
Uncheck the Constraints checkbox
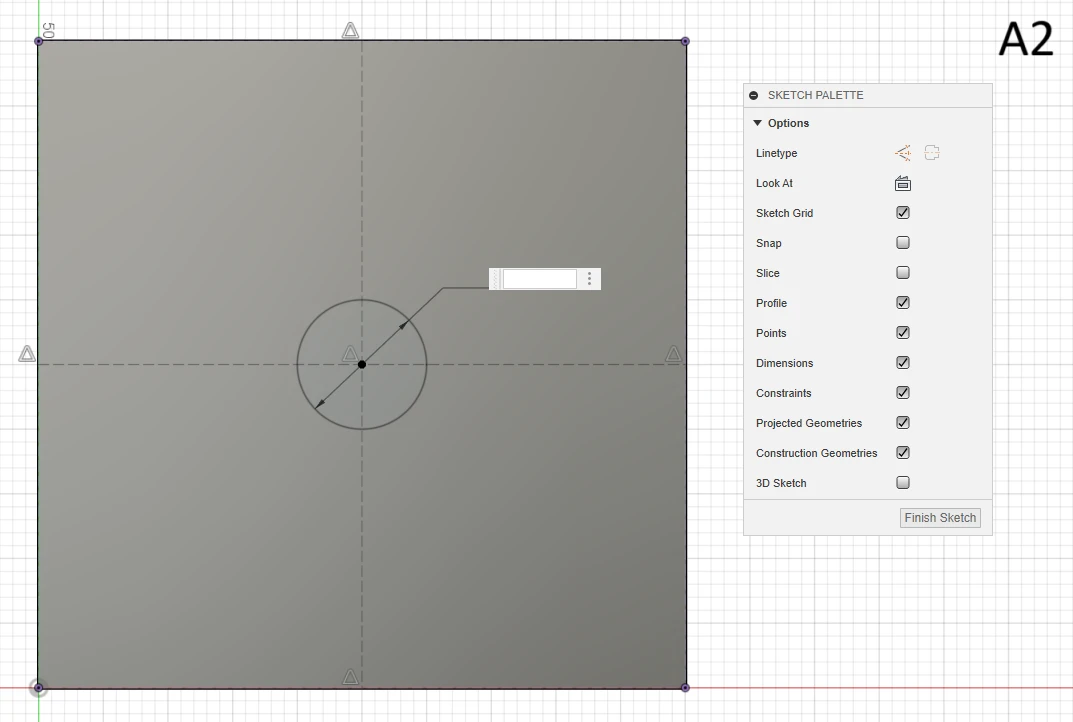click(x=903, y=393)
